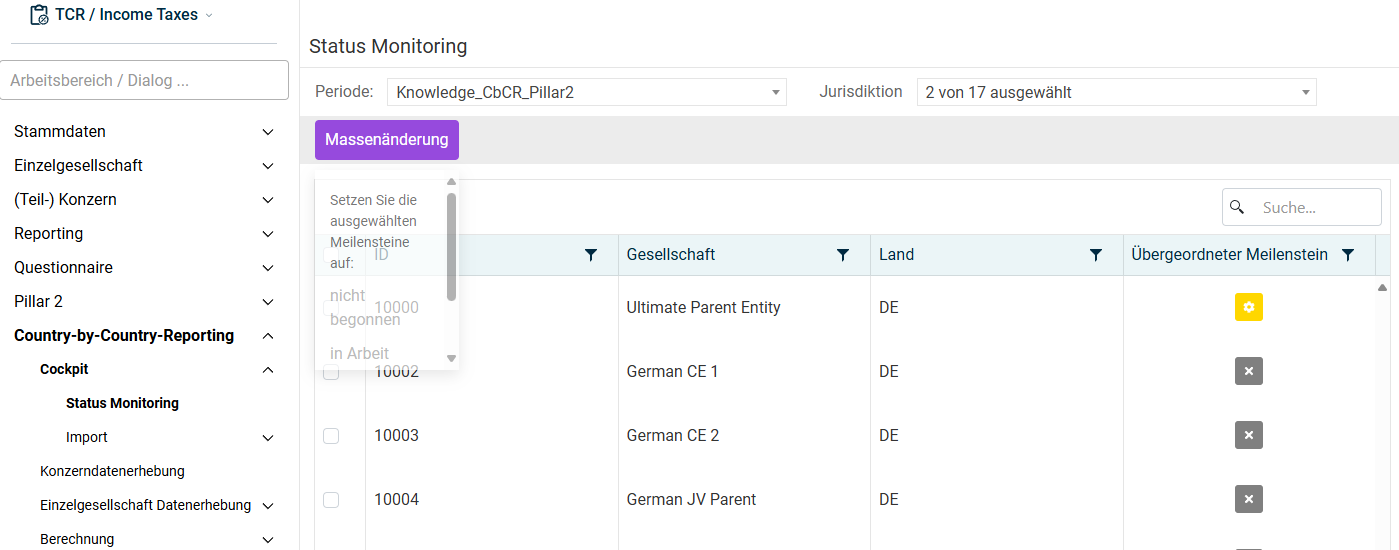Select 'nicht begonnen' in the milestone menu

pyautogui.click(x=365, y=307)
